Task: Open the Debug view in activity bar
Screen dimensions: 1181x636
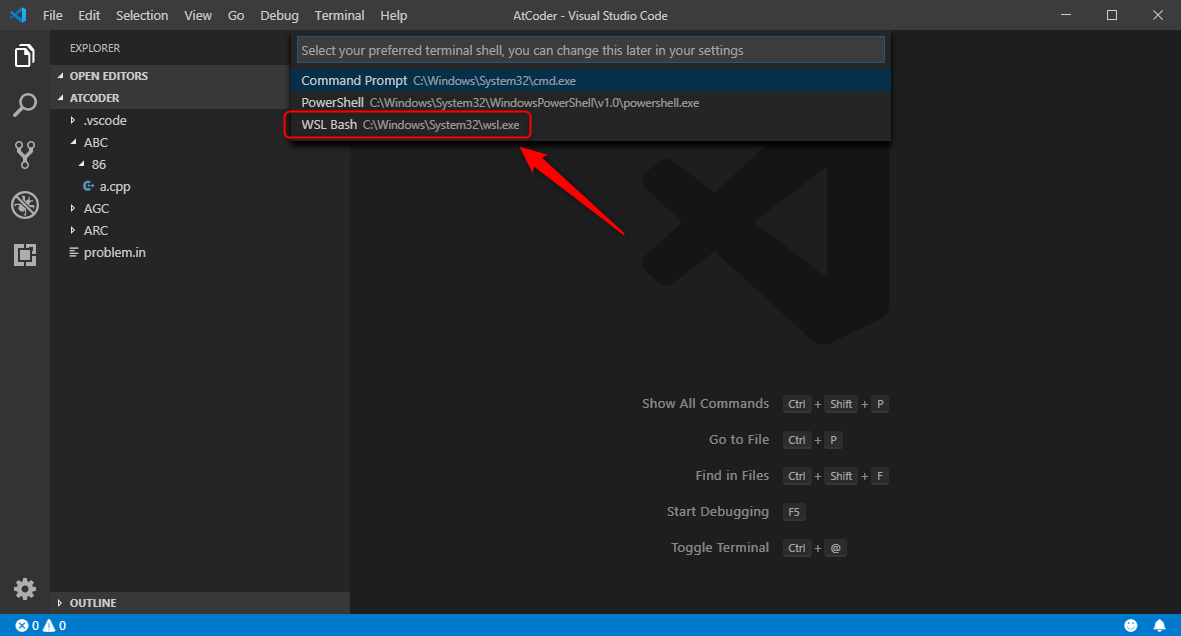Action: point(25,205)
